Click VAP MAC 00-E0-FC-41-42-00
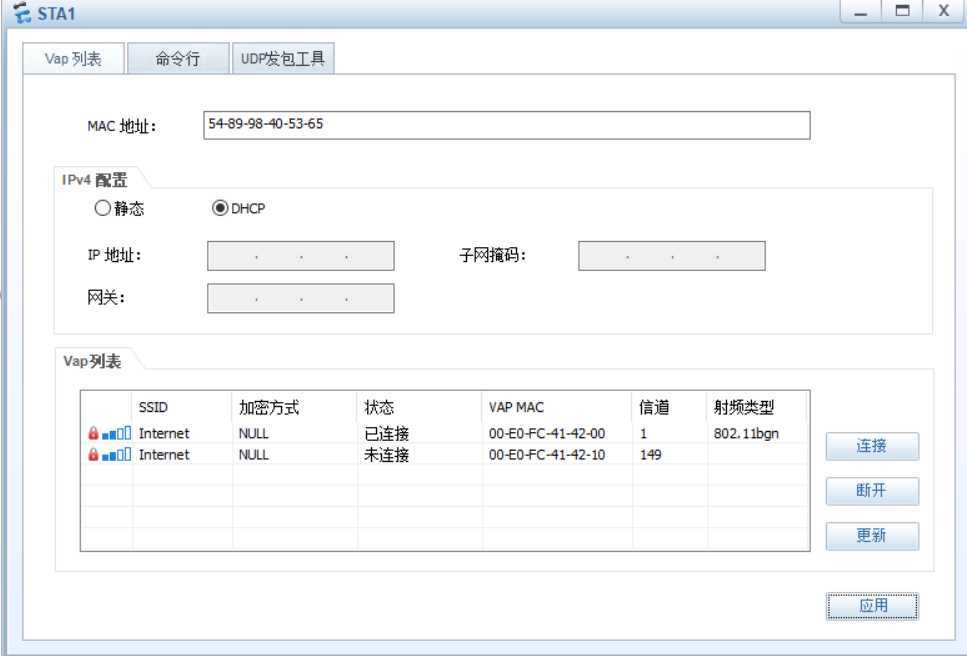967x656 pixels. coord(547,433)
